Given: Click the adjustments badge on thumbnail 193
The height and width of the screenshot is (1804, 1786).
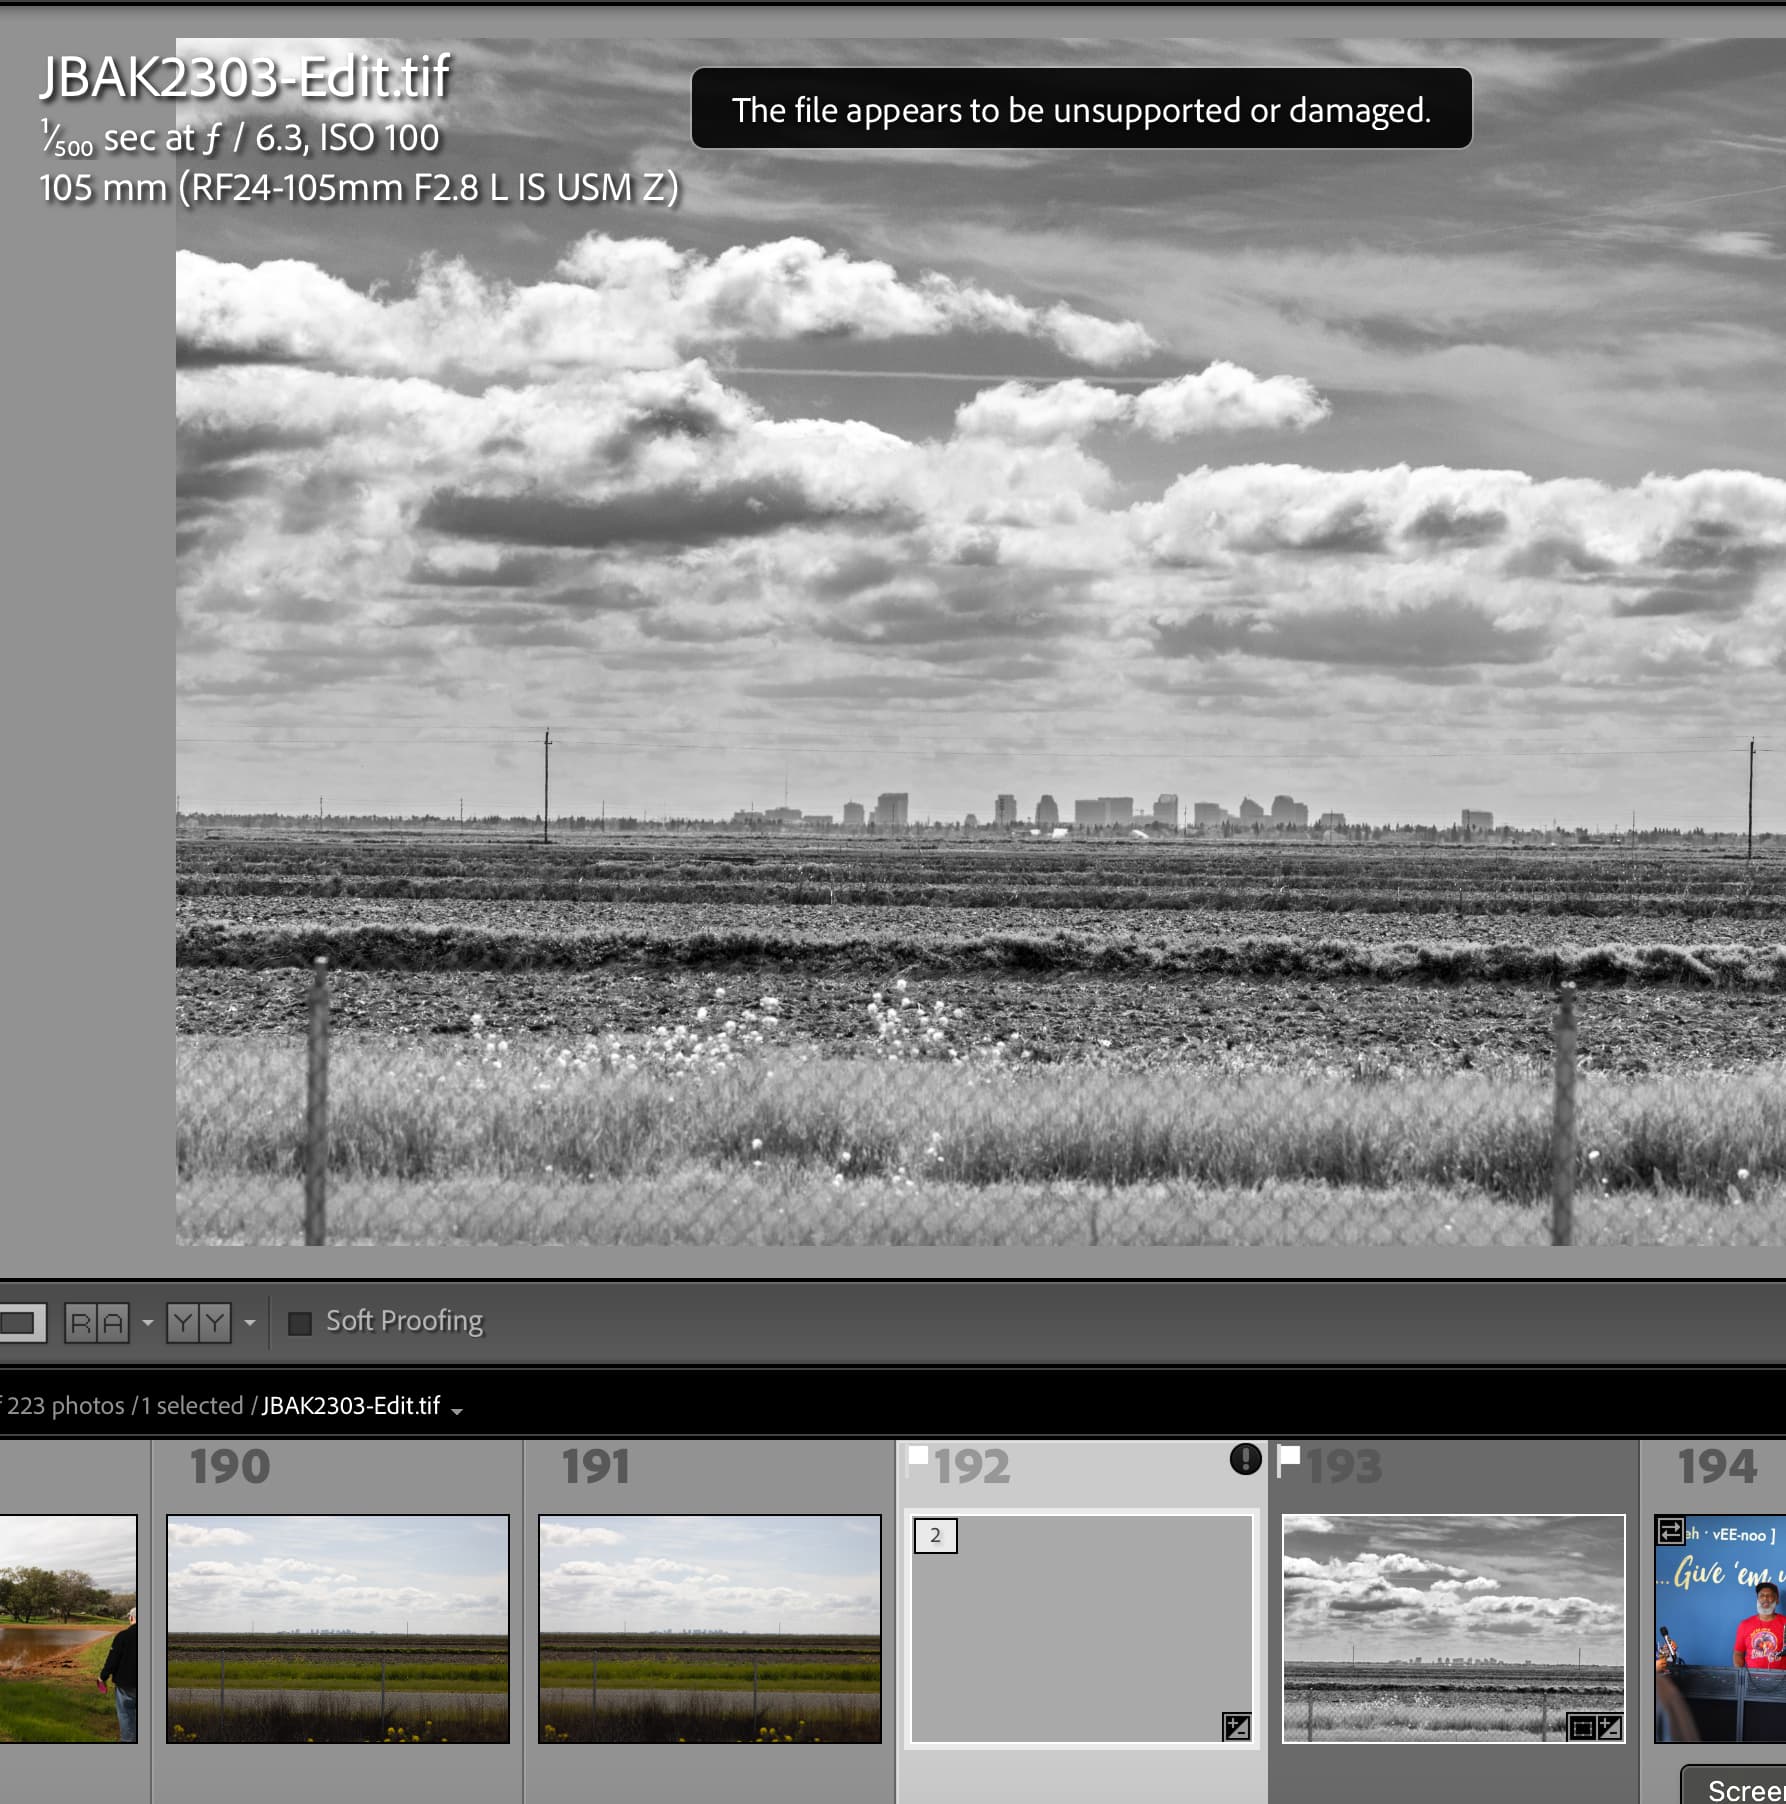Looking at the screenshot, I should point(1612,1729).
